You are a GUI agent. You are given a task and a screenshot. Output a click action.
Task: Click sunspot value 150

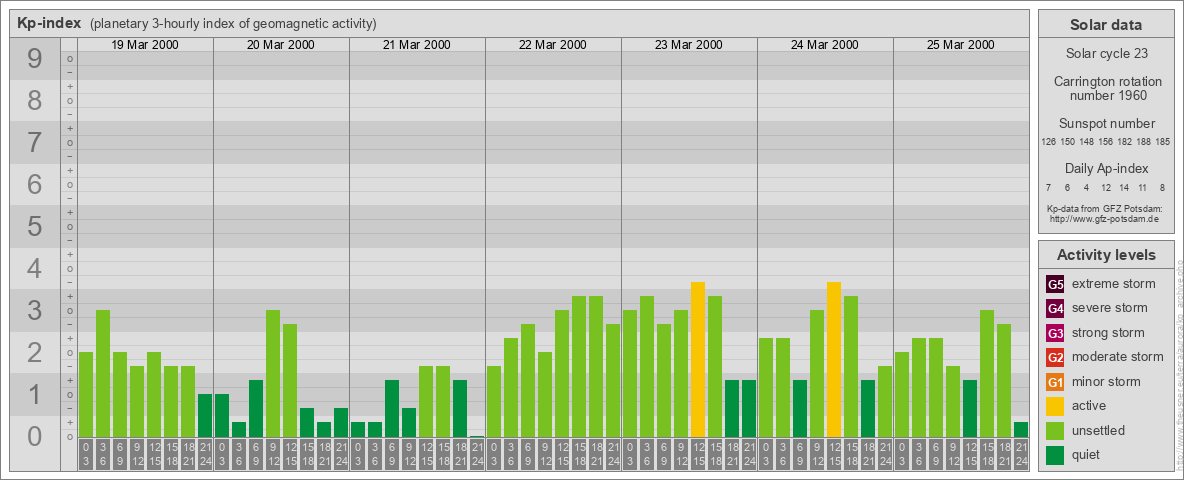pyautogui.click(x=1068, y=142)
